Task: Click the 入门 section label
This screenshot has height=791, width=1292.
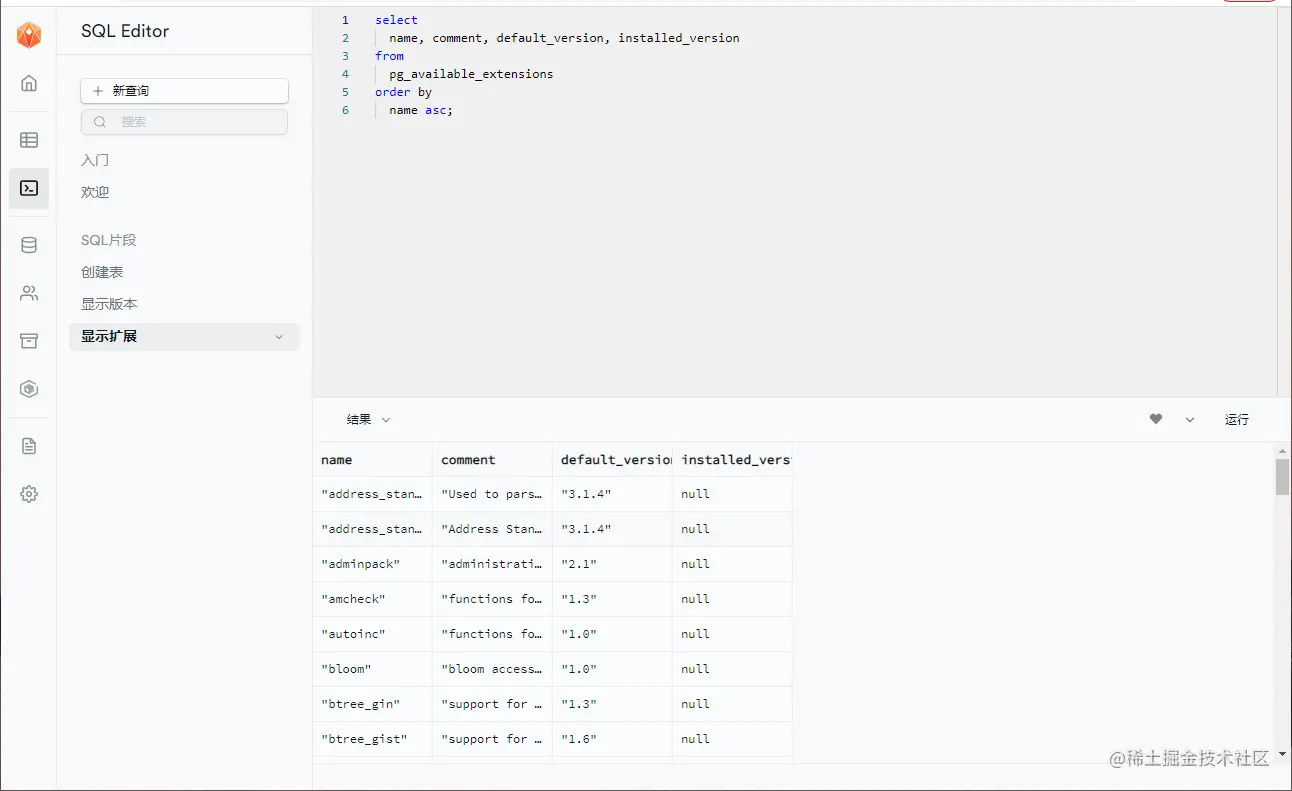Action: 95,160
